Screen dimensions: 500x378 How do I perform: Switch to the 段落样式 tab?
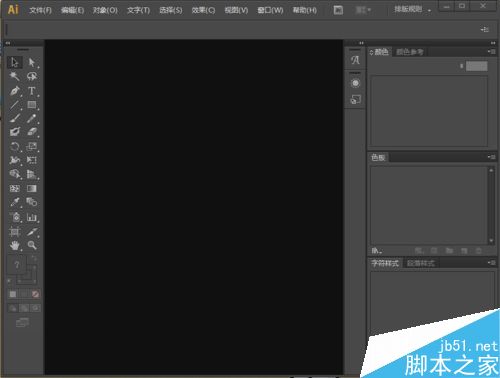tap(421, 263)
